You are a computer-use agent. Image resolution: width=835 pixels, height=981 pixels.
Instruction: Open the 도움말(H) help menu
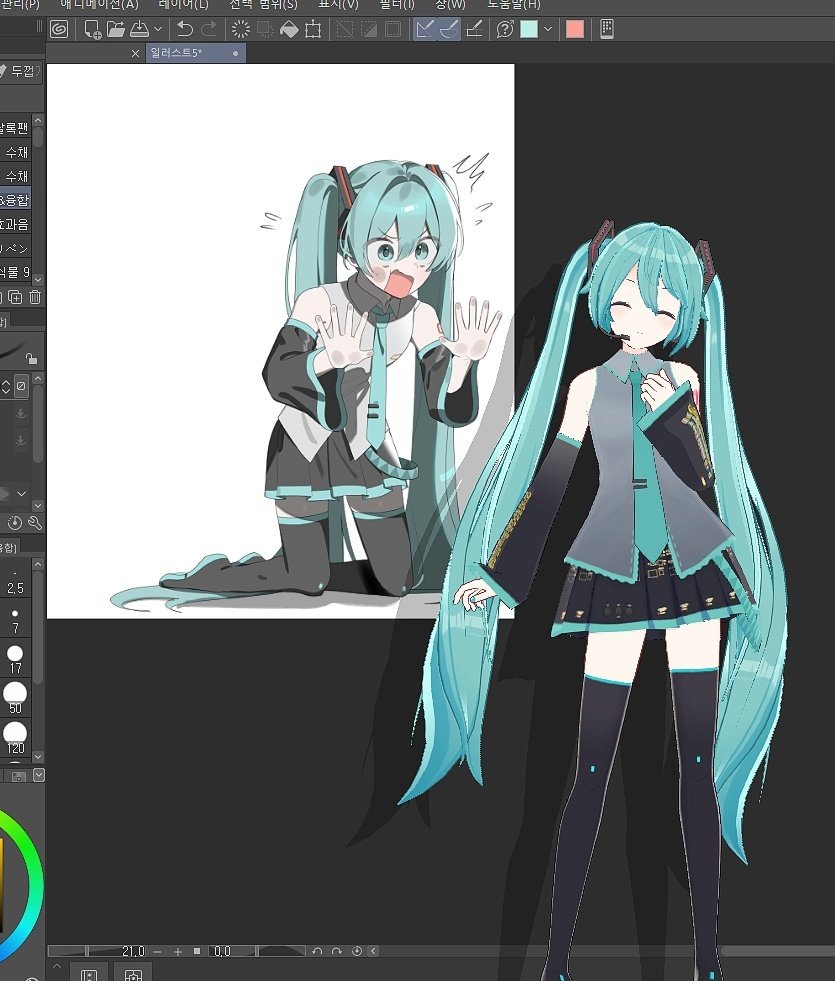pos(514,4)
